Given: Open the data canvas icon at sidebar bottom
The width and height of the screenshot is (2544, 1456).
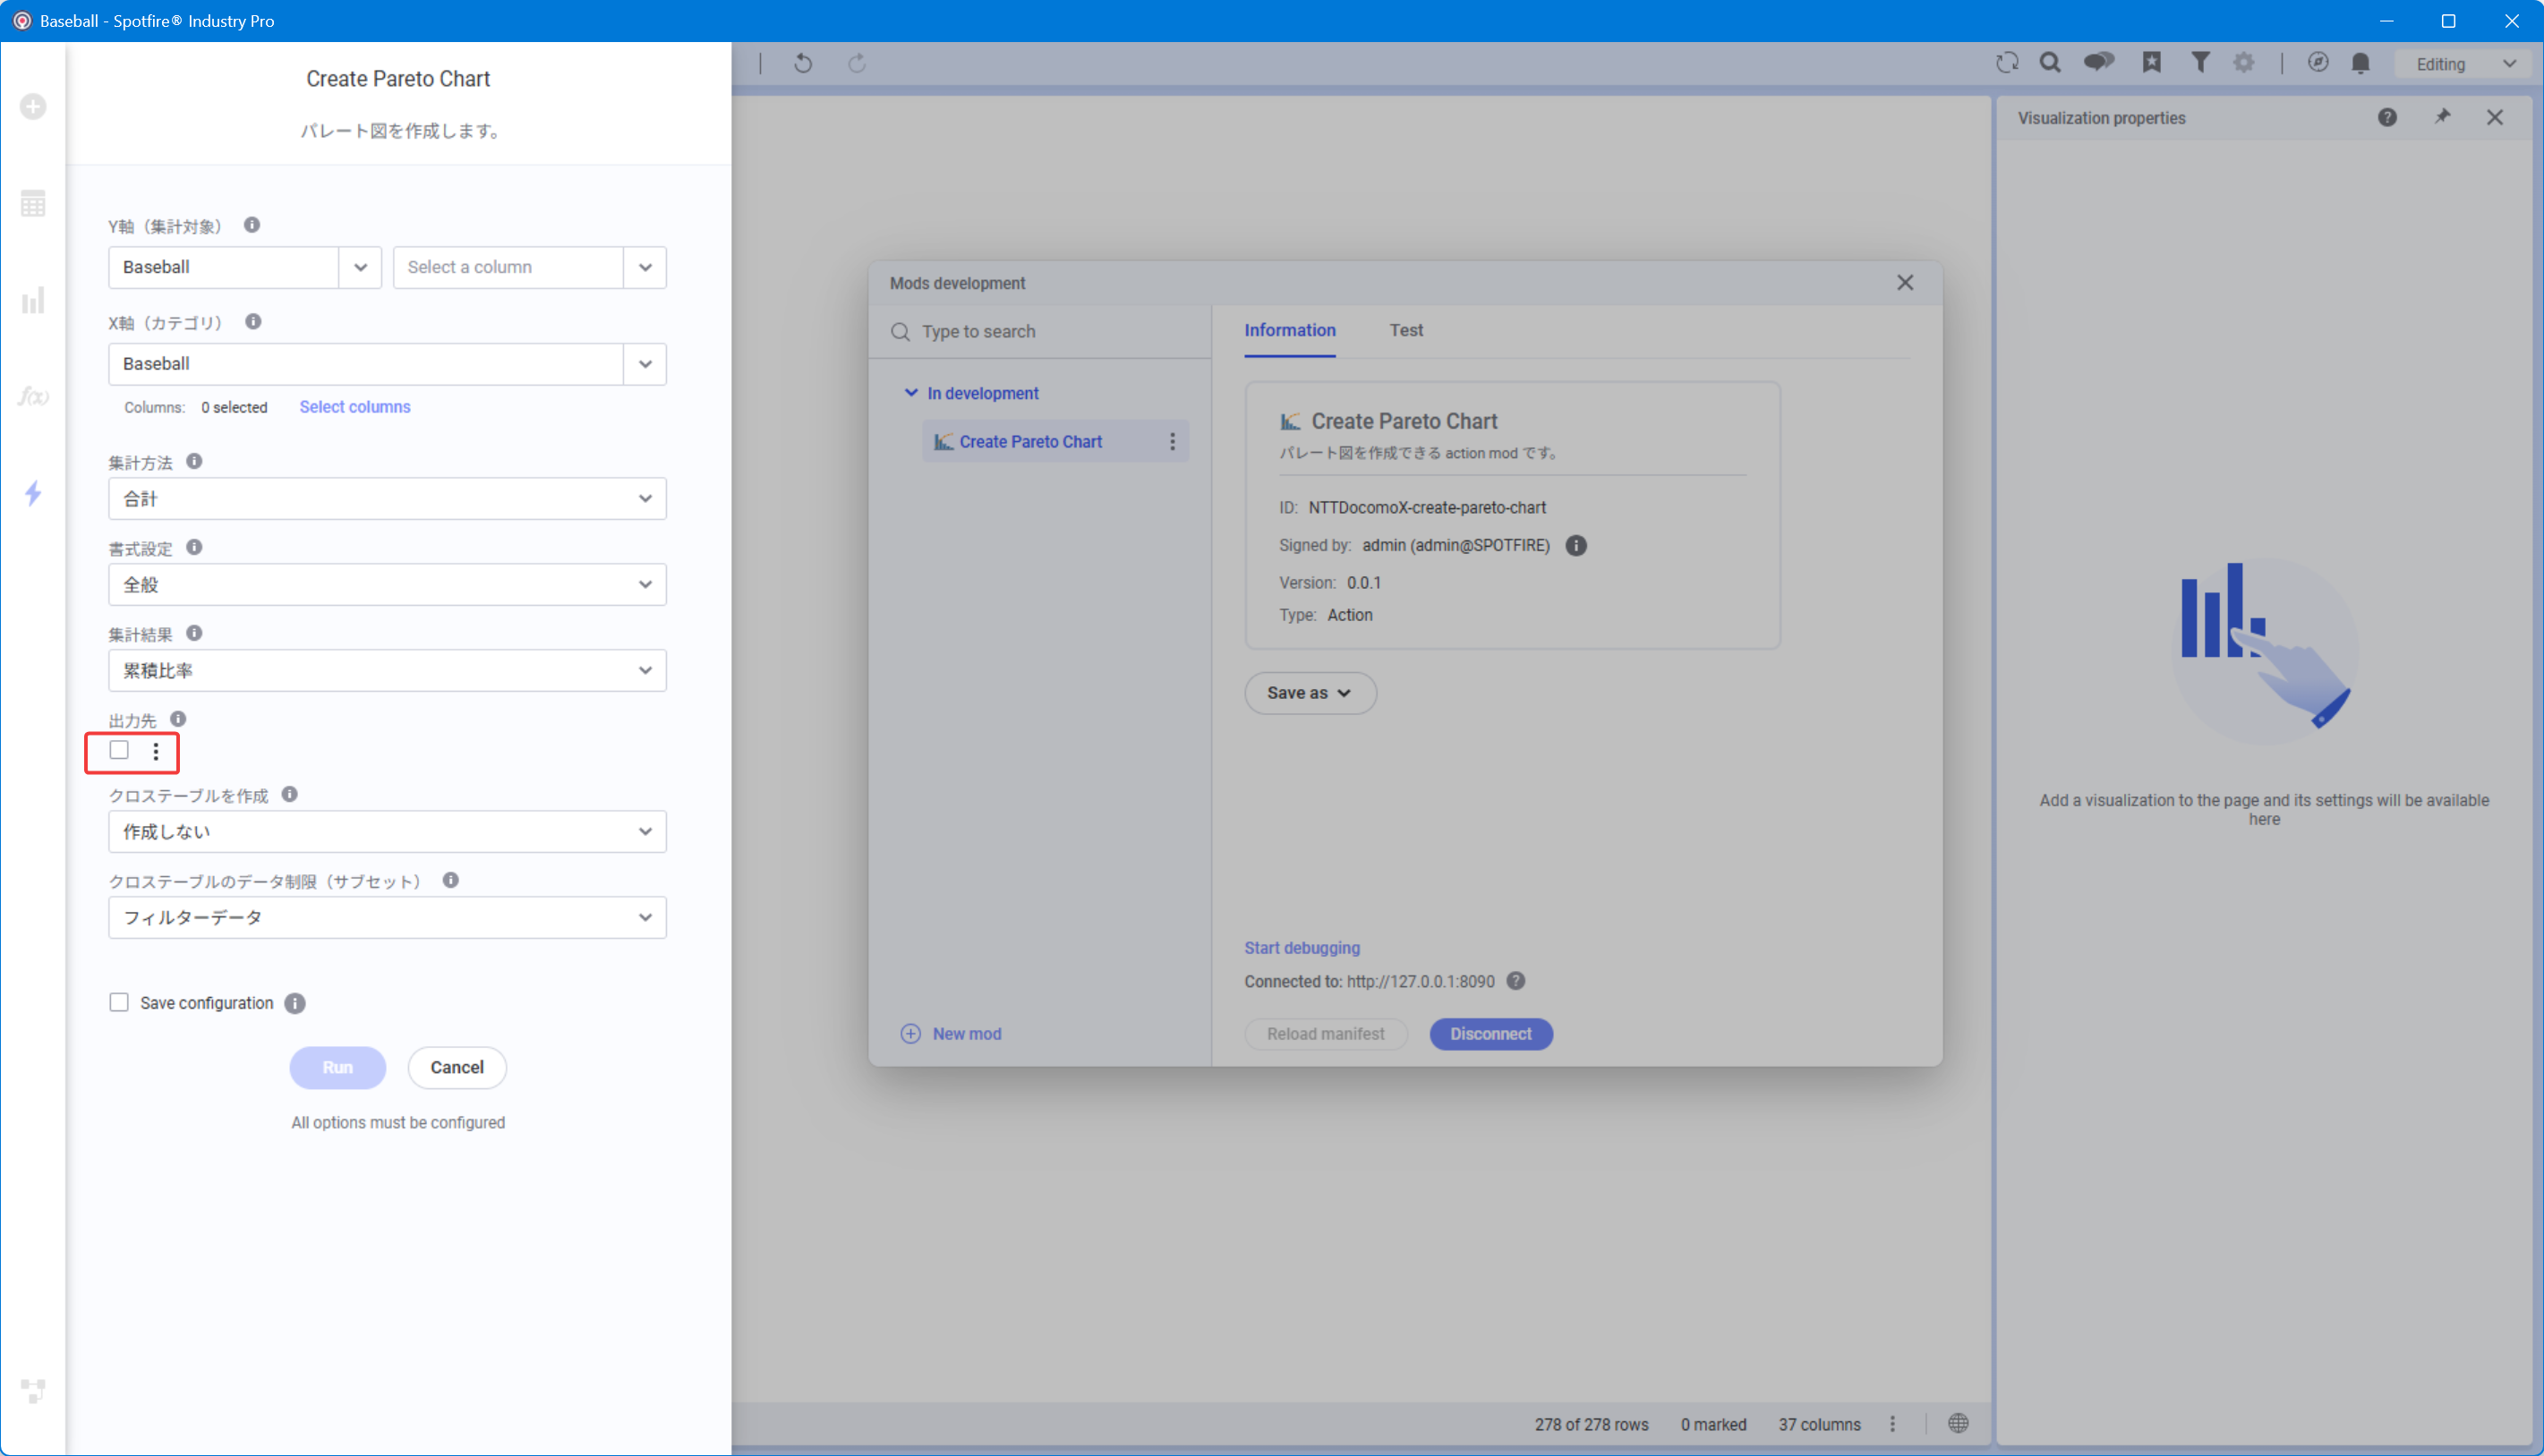Looking at the screenshot, I should (33, 1390).
